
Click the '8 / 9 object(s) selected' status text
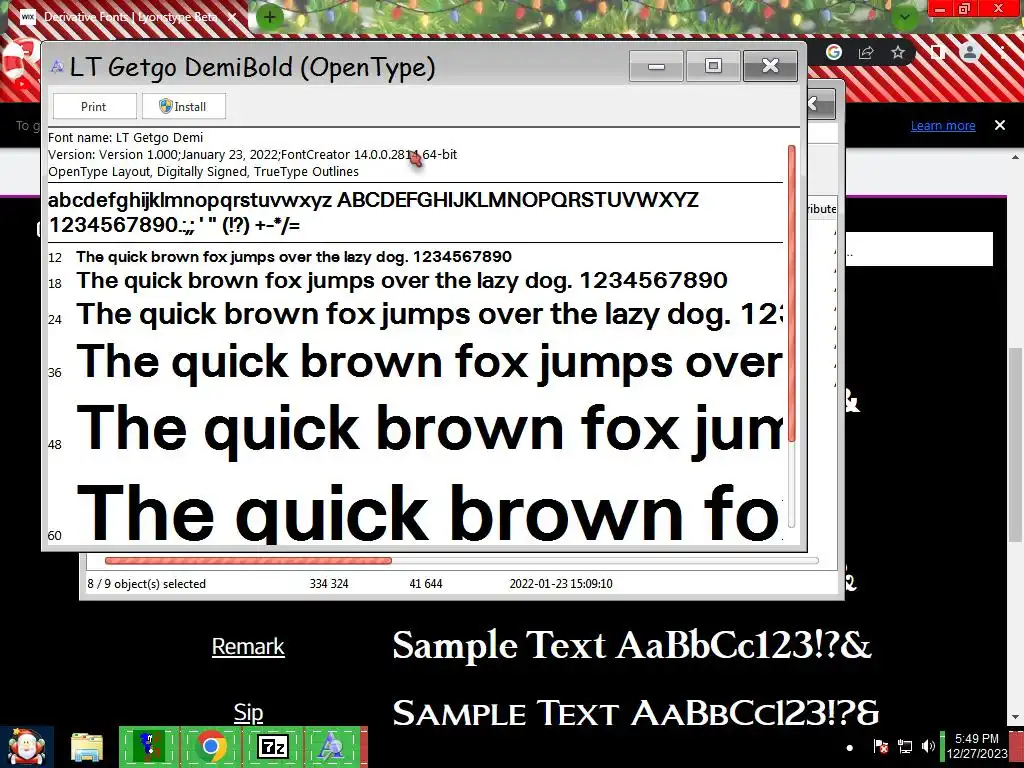146,584
